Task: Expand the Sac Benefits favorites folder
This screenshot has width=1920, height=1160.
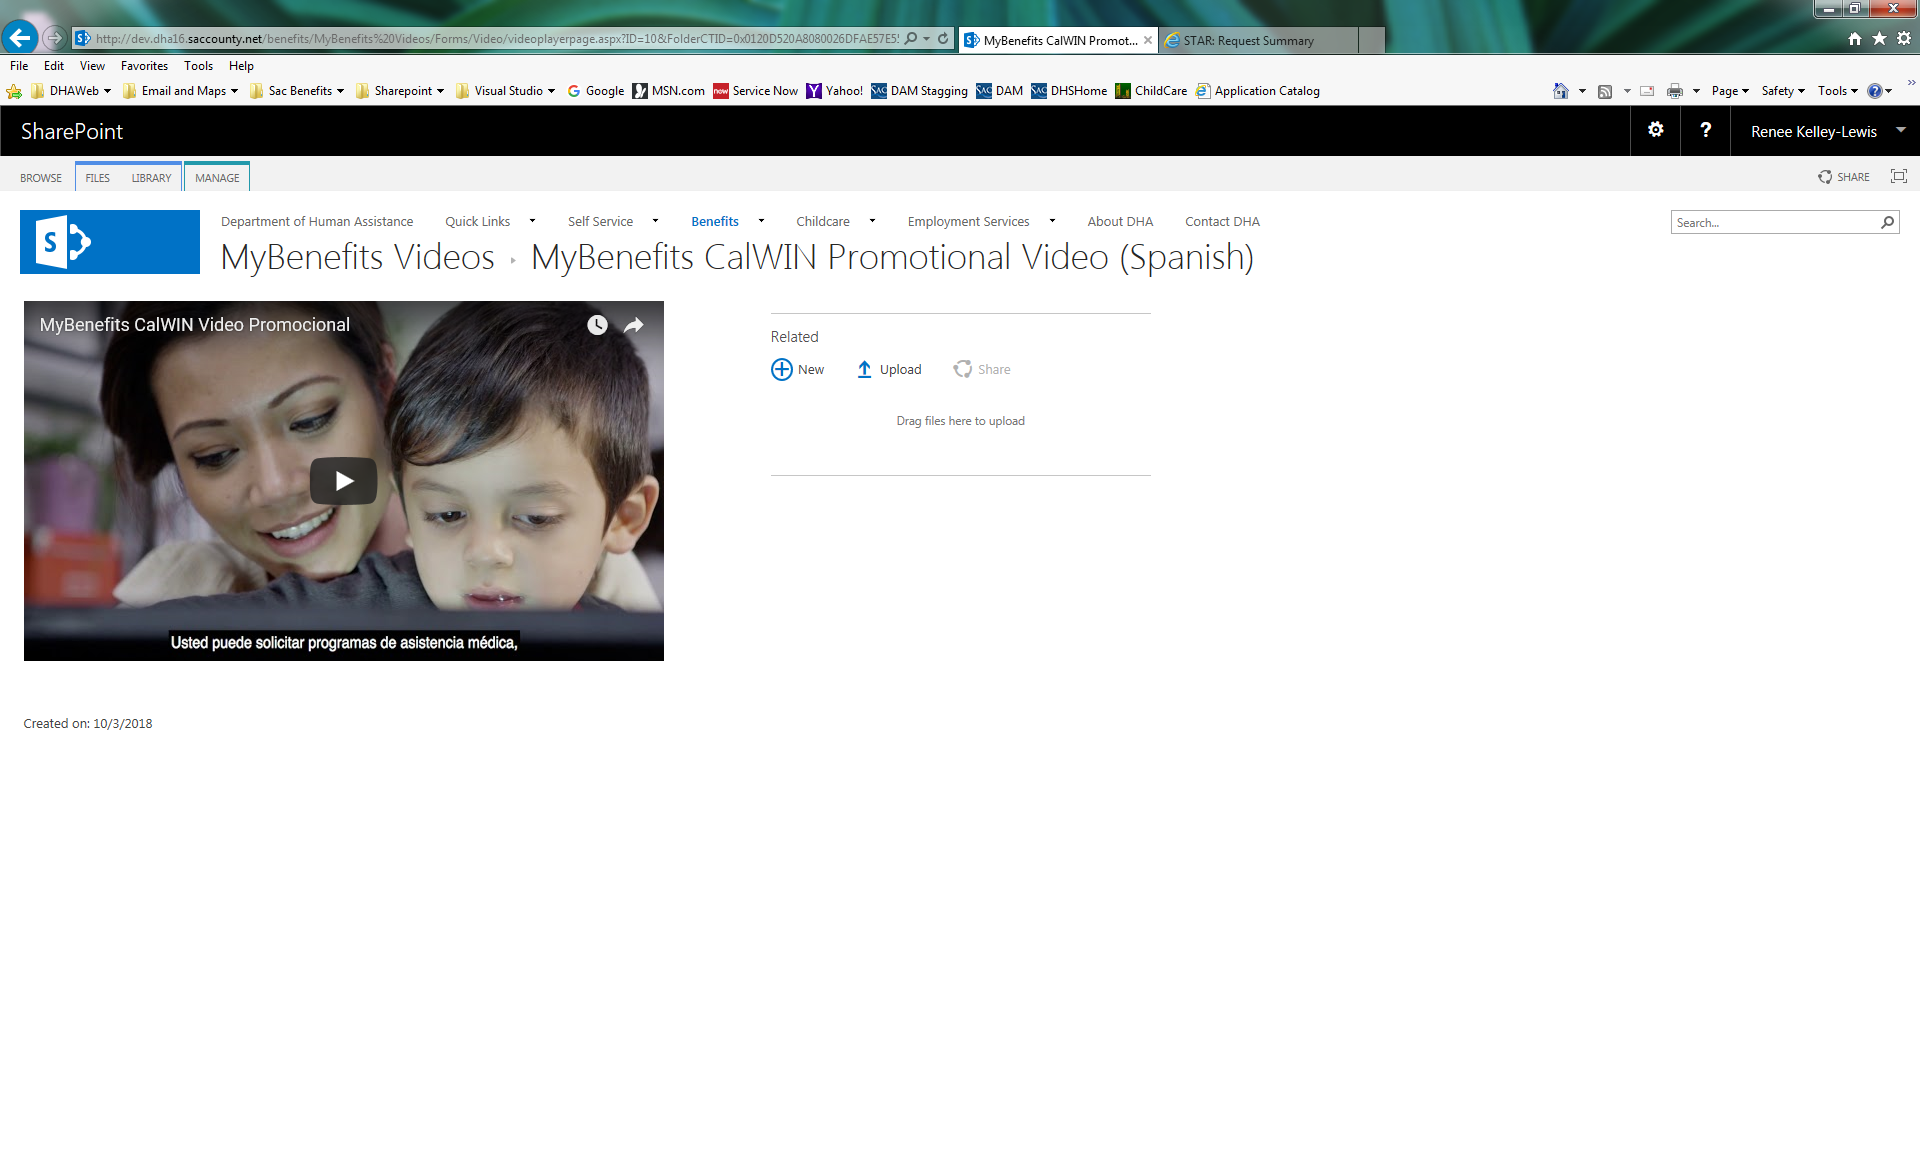Action: pyautogui.click(x=297, y=91)
